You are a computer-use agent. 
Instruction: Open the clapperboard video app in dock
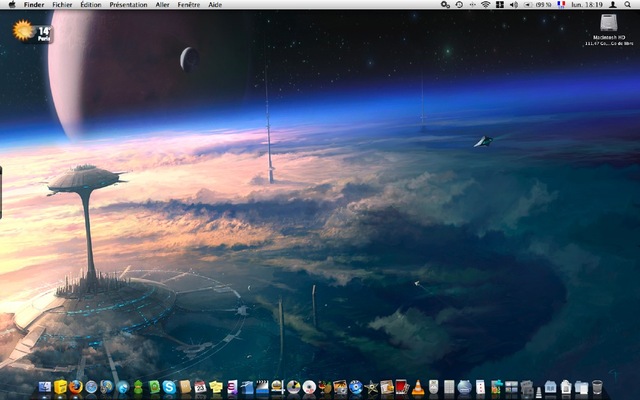pos(262,387)
